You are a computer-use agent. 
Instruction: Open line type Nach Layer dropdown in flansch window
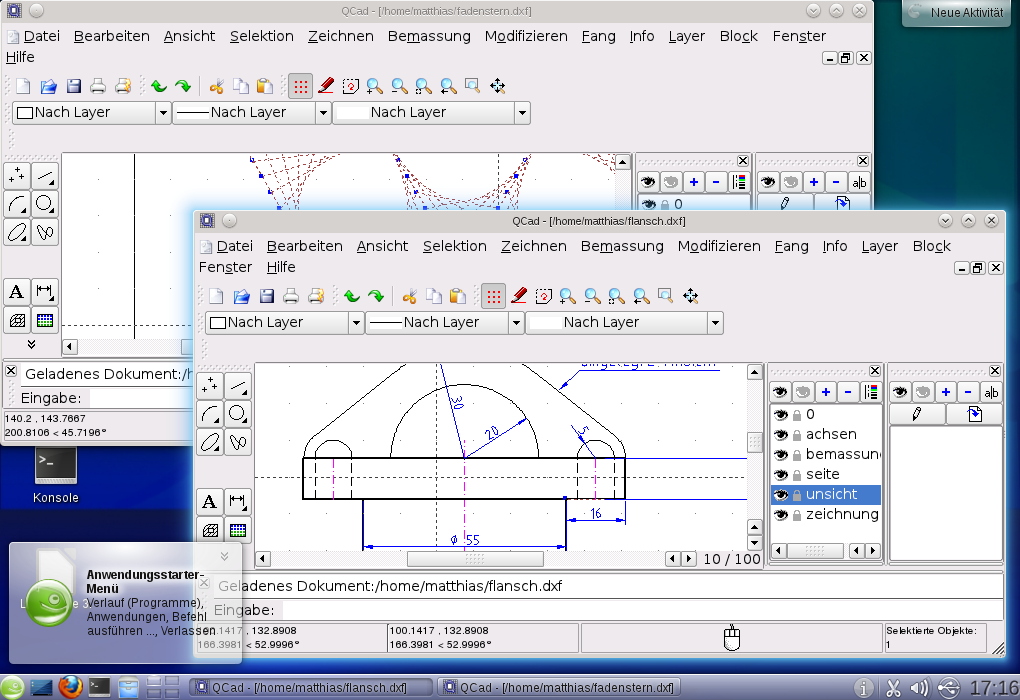[624, 323]
